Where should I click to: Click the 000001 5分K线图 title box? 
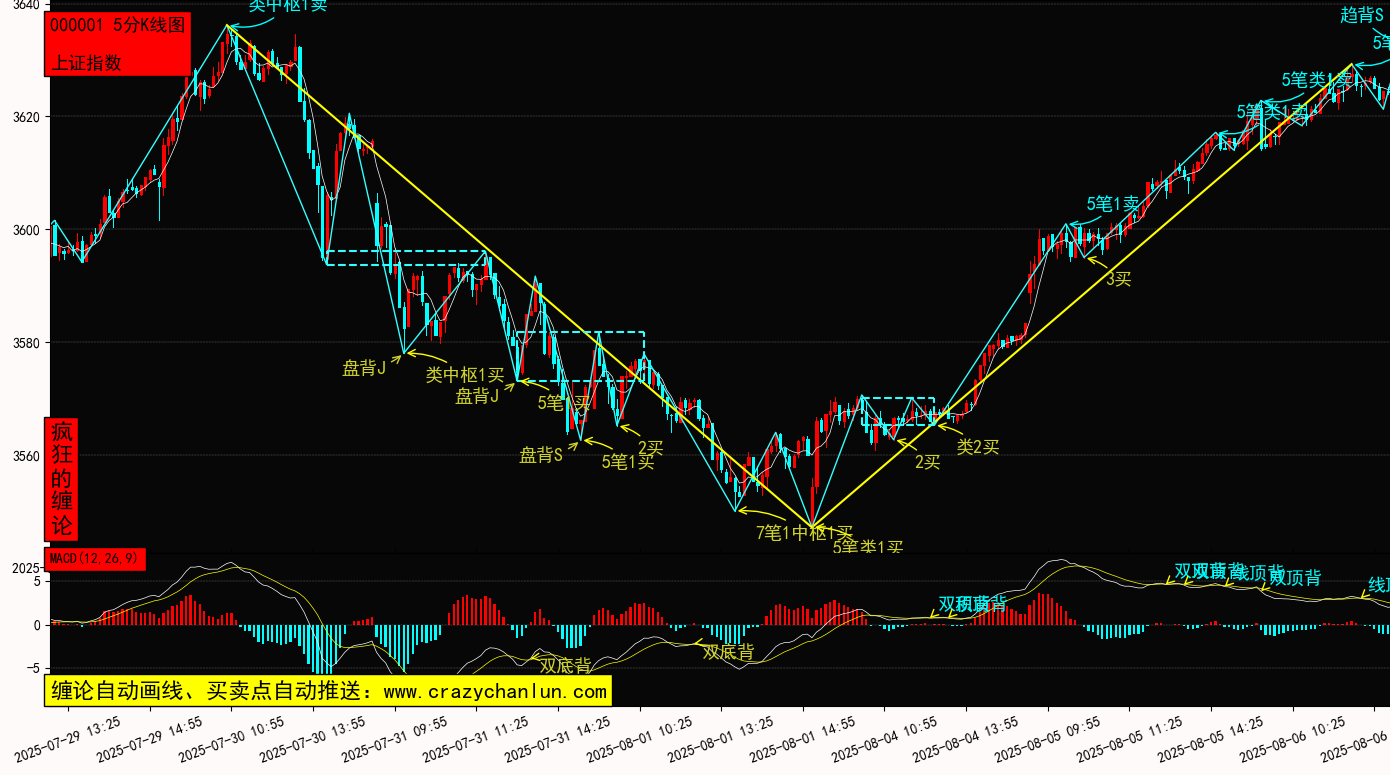click(x=117, y=26)
